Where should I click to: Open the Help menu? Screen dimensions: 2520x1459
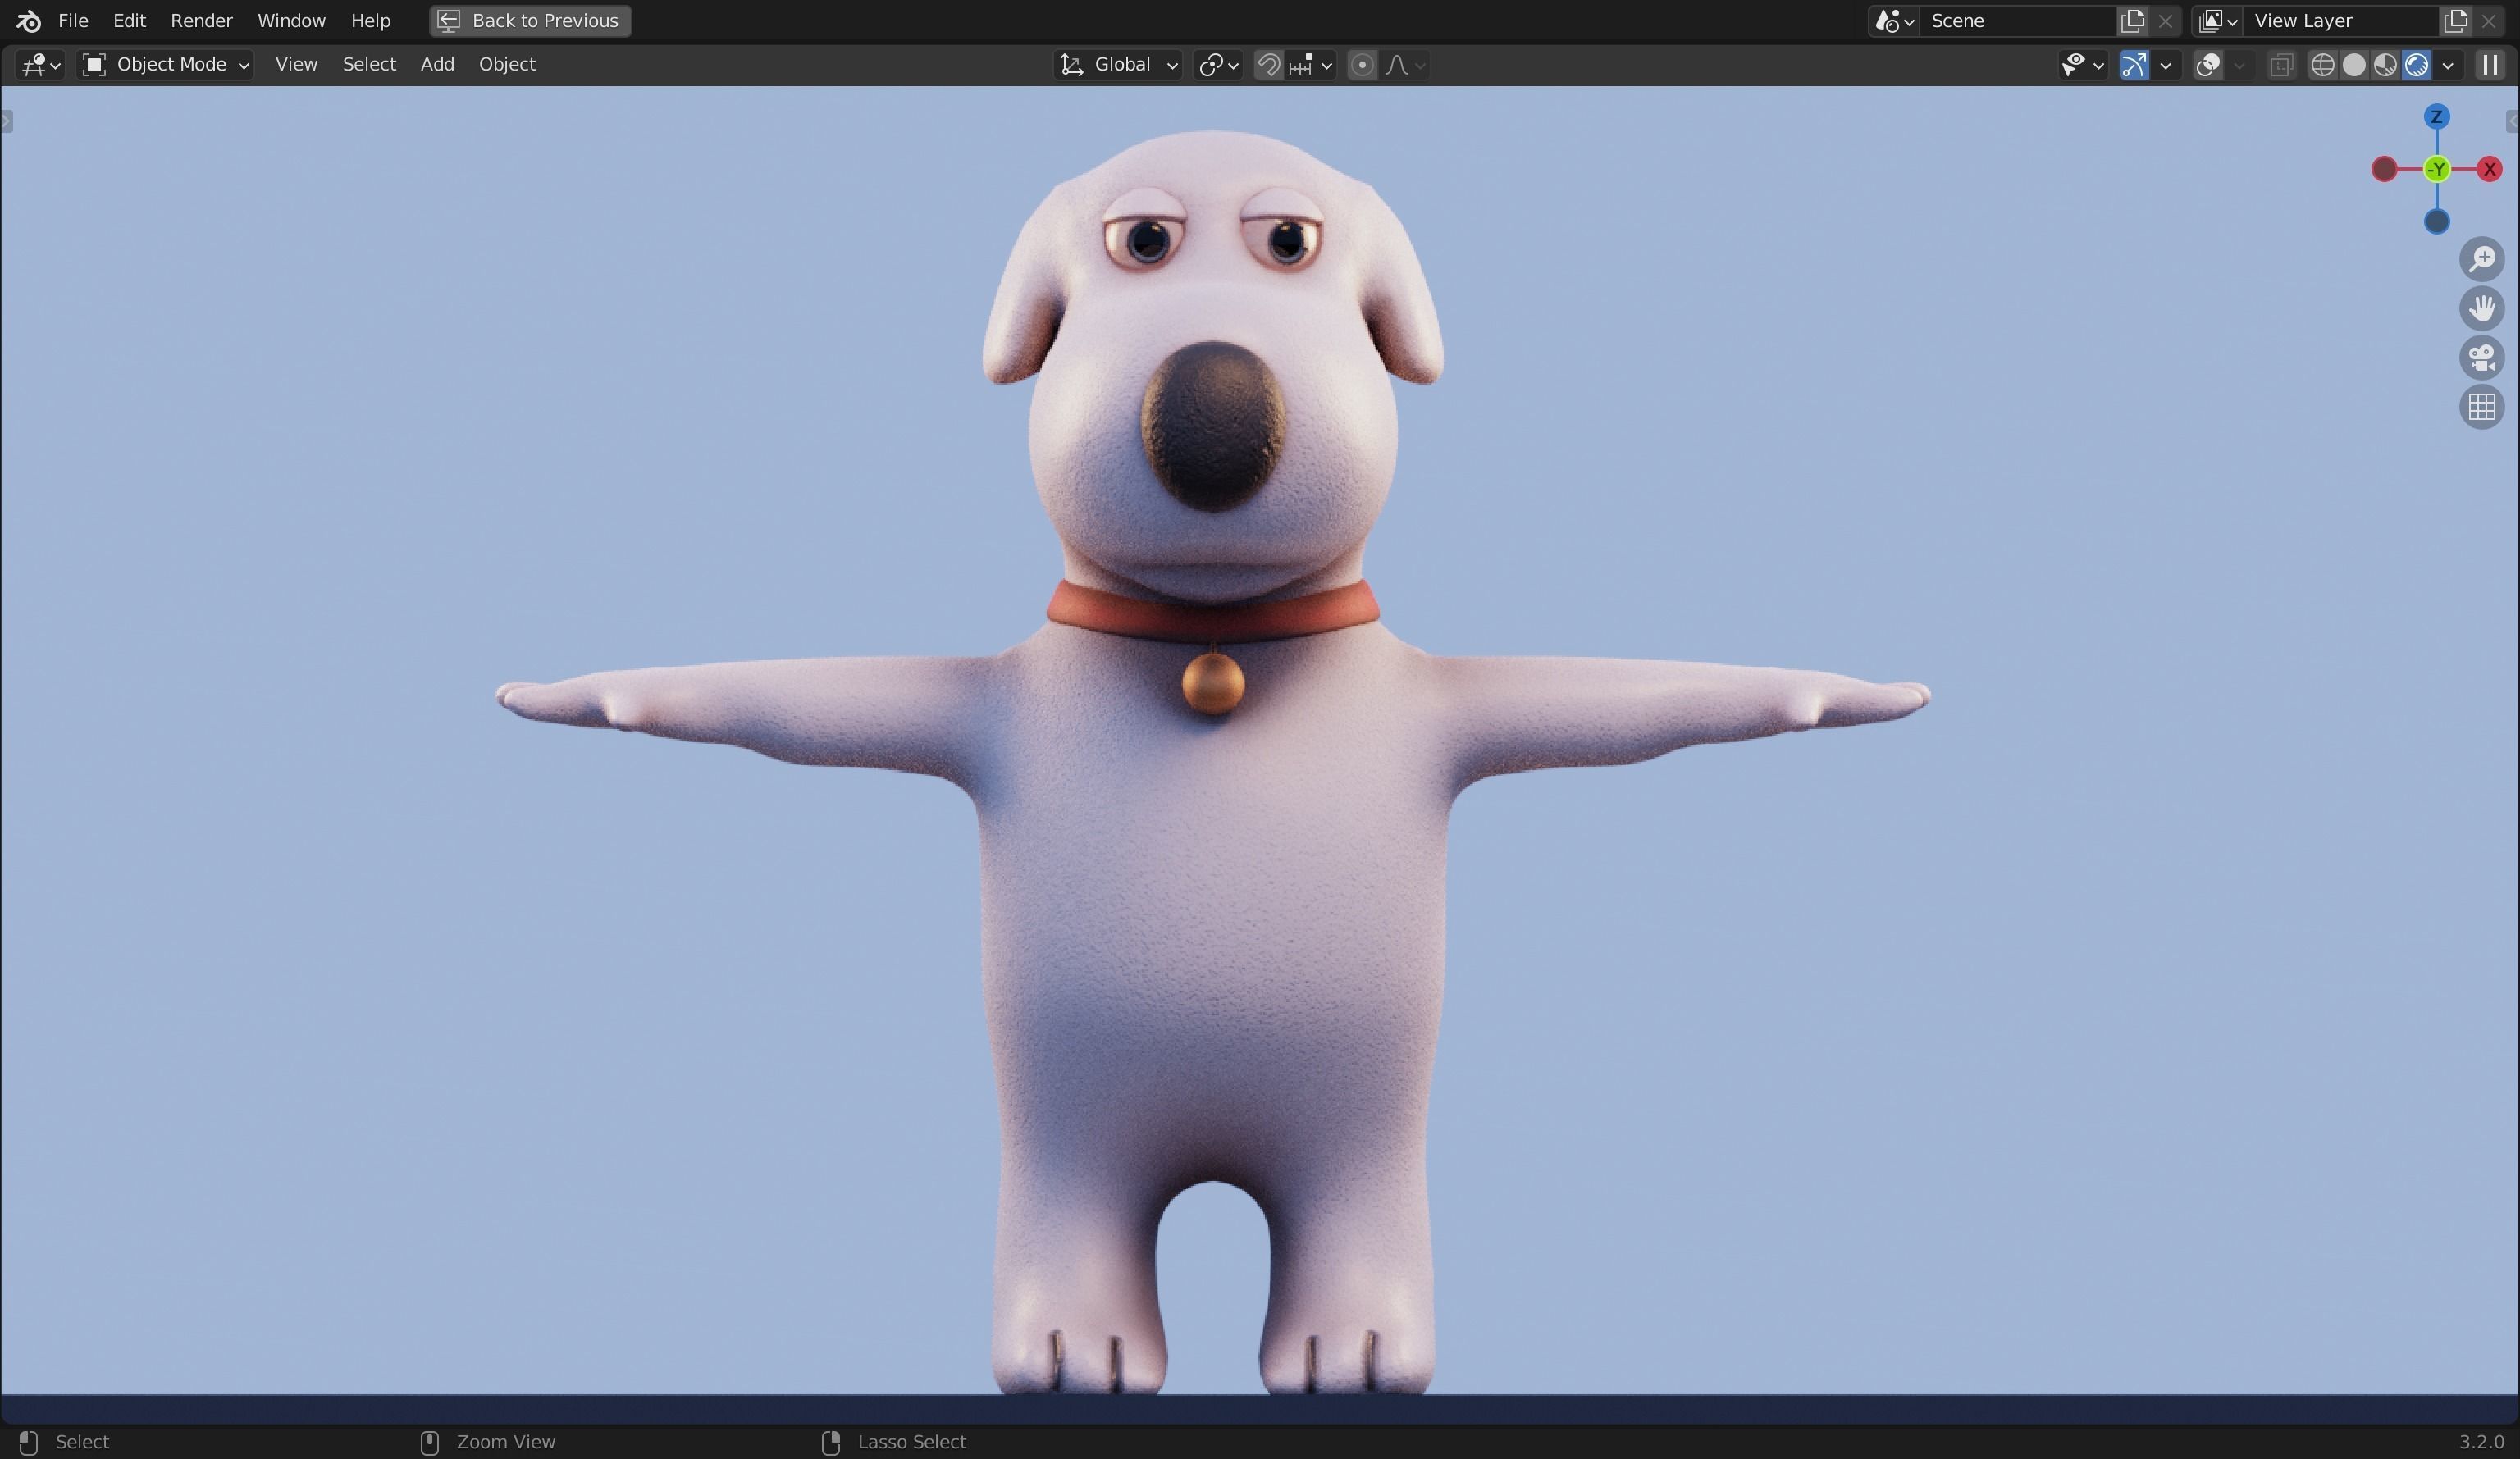click(370, 21)
